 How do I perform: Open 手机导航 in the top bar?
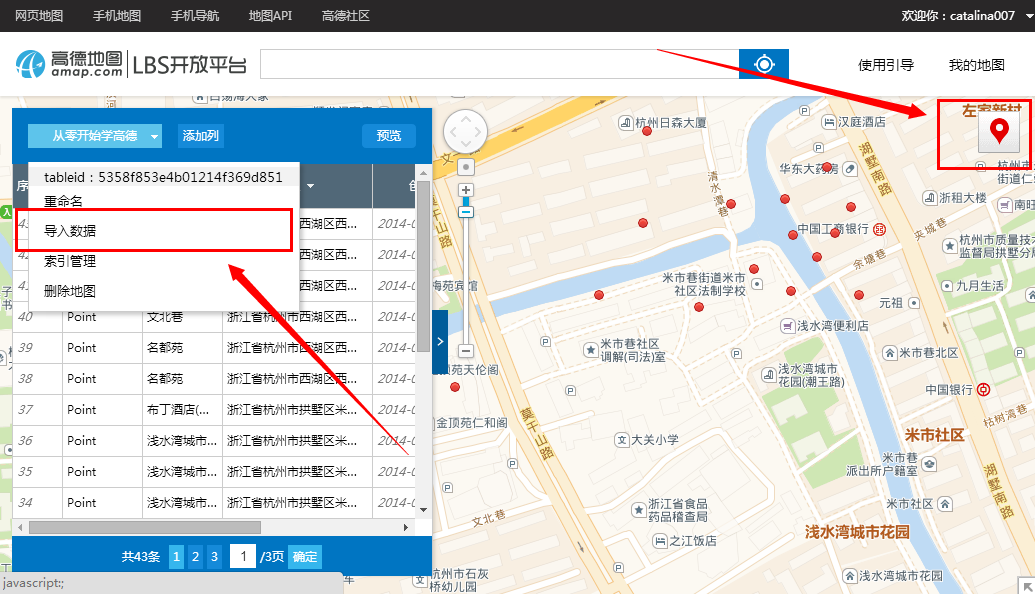195,16
